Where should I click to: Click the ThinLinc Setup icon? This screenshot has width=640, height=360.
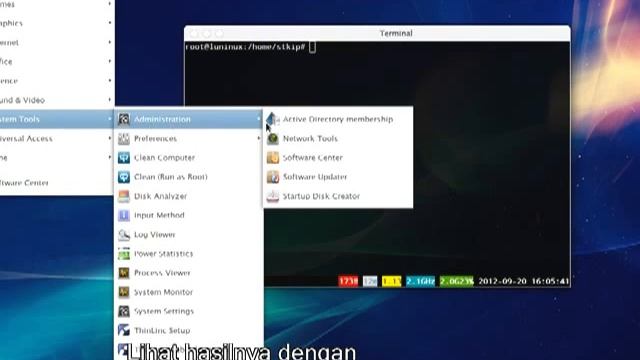[124, 330]
